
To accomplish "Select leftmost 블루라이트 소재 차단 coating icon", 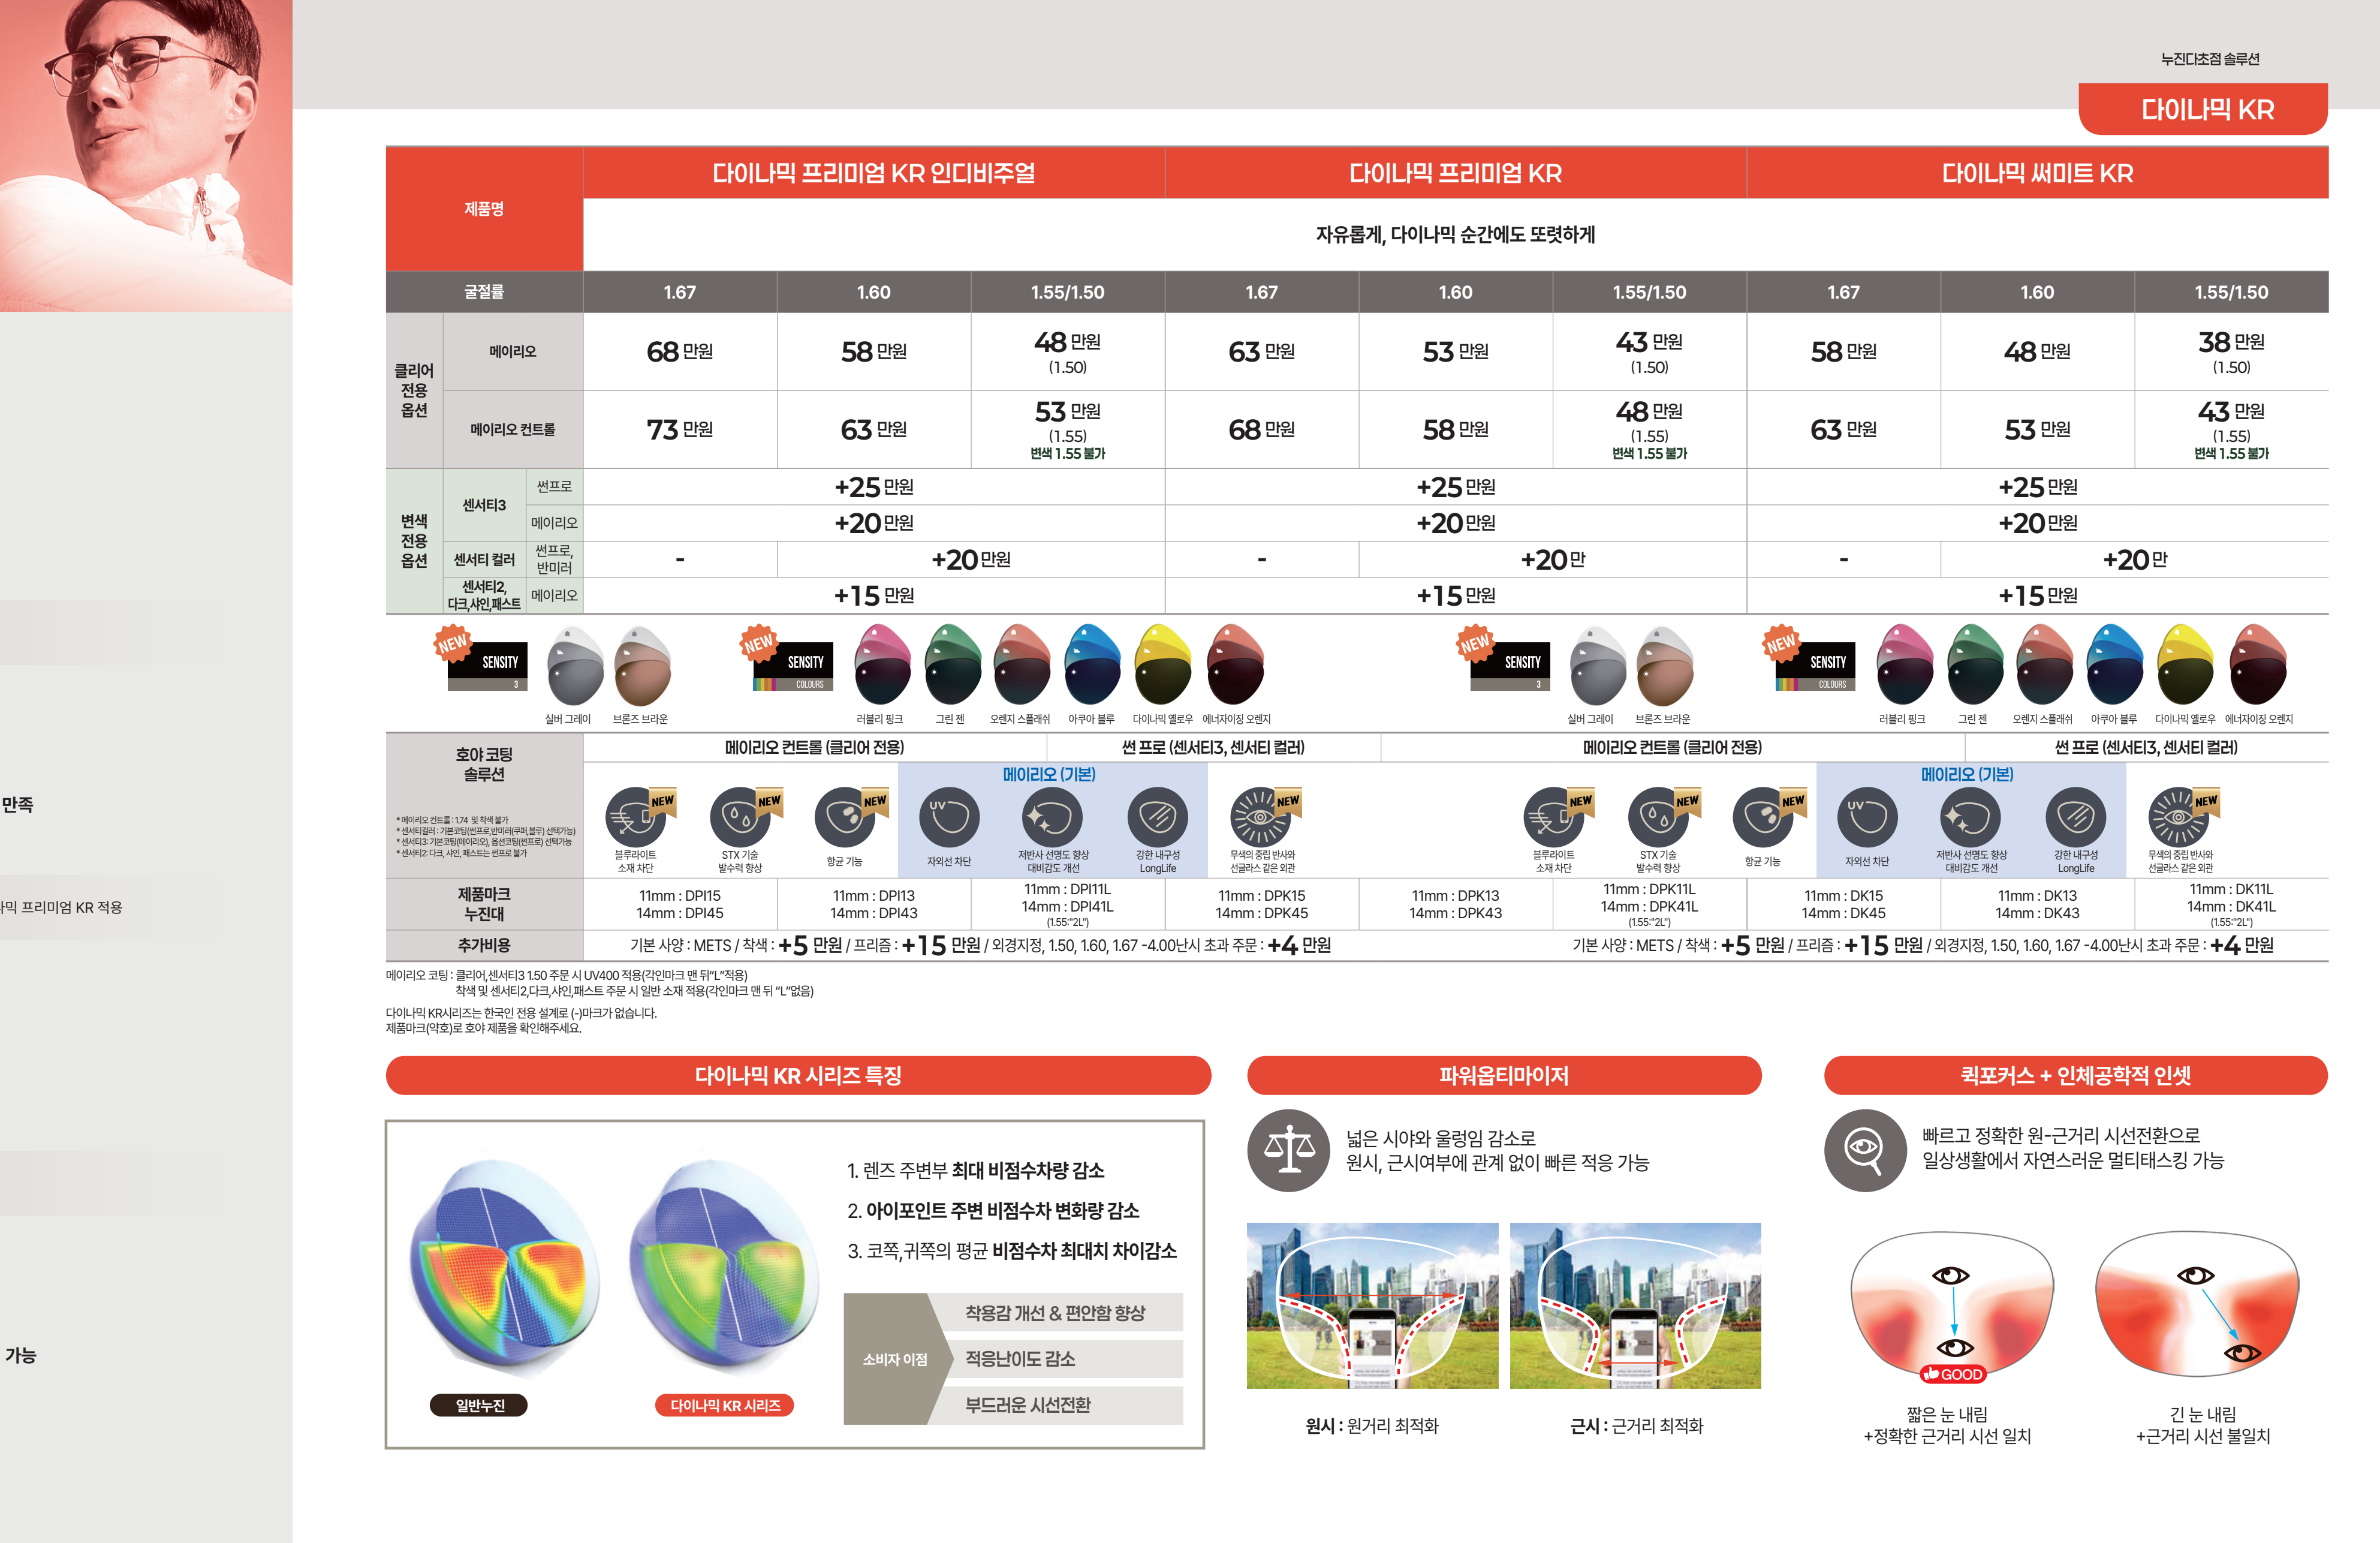I will 636,818.
